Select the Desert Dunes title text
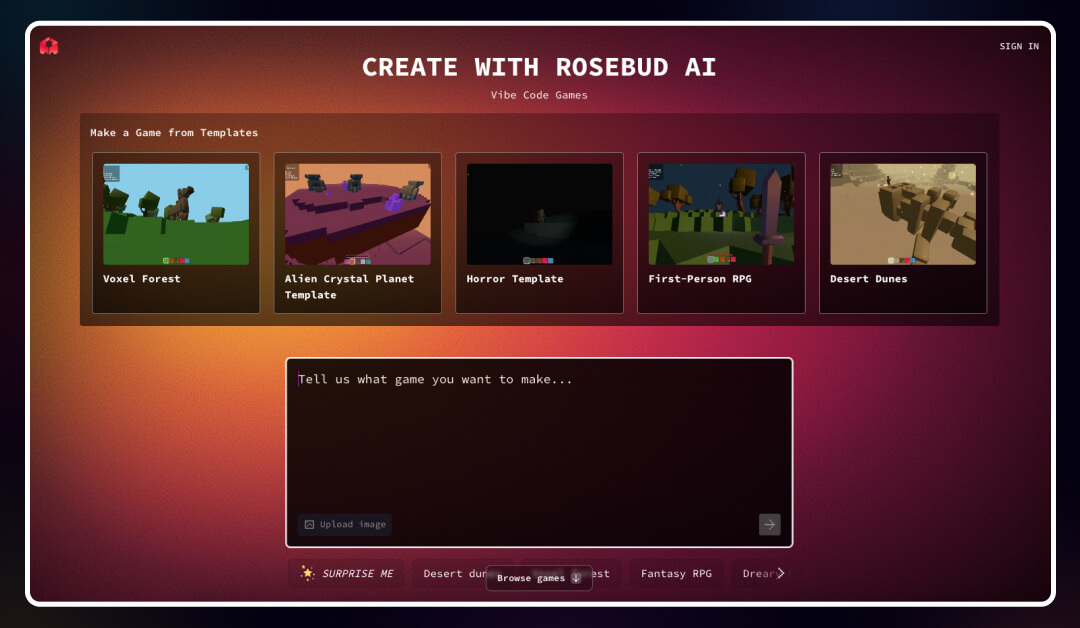The height and width of the screenshot is (628, 1080). [869, 279]
